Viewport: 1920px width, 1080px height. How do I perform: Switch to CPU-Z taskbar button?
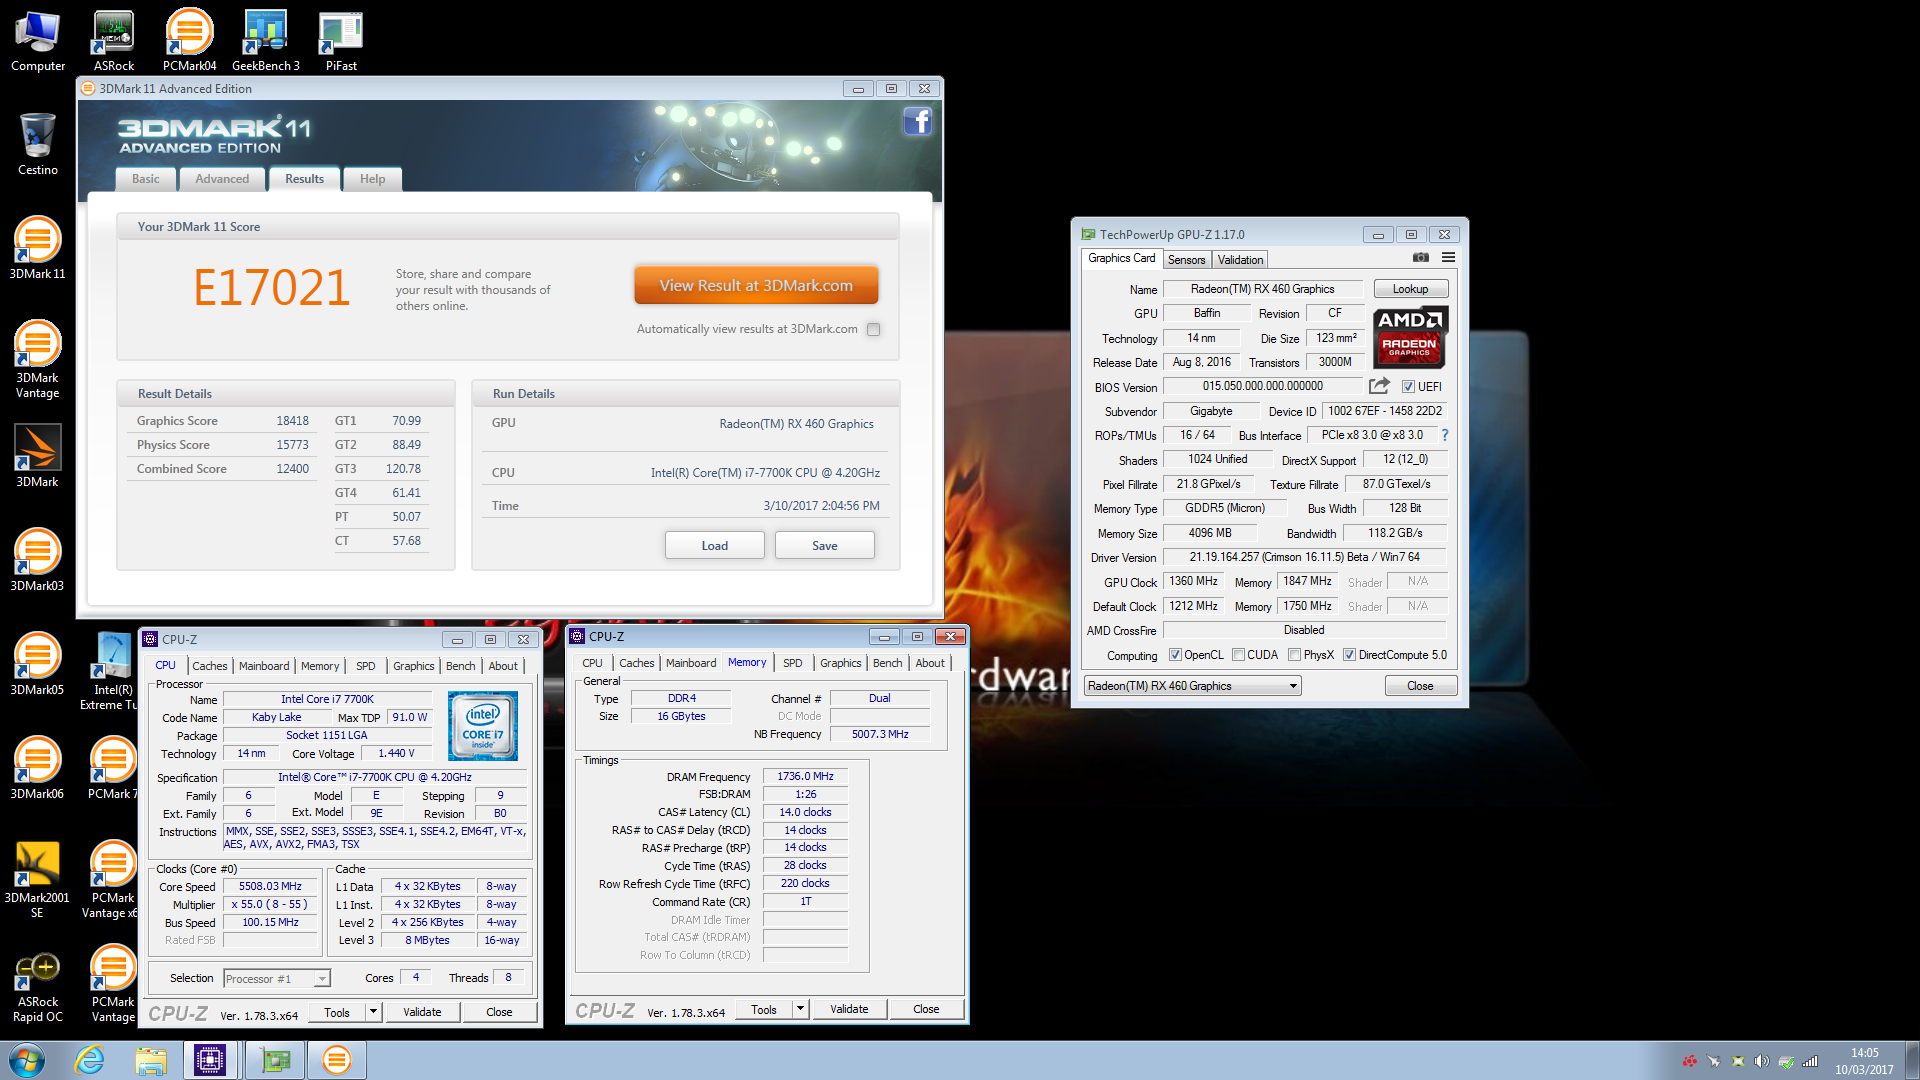coord(210,1060)
